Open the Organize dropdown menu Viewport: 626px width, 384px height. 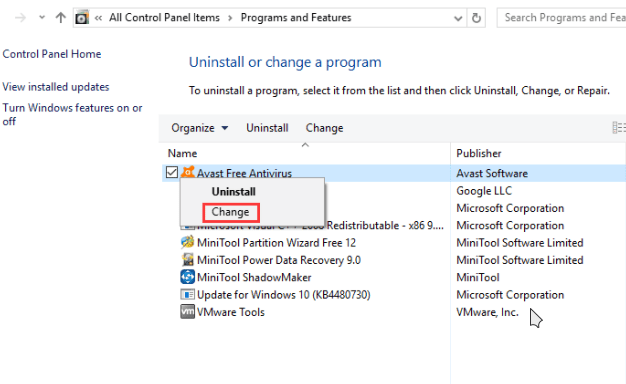tap(200, 128)
